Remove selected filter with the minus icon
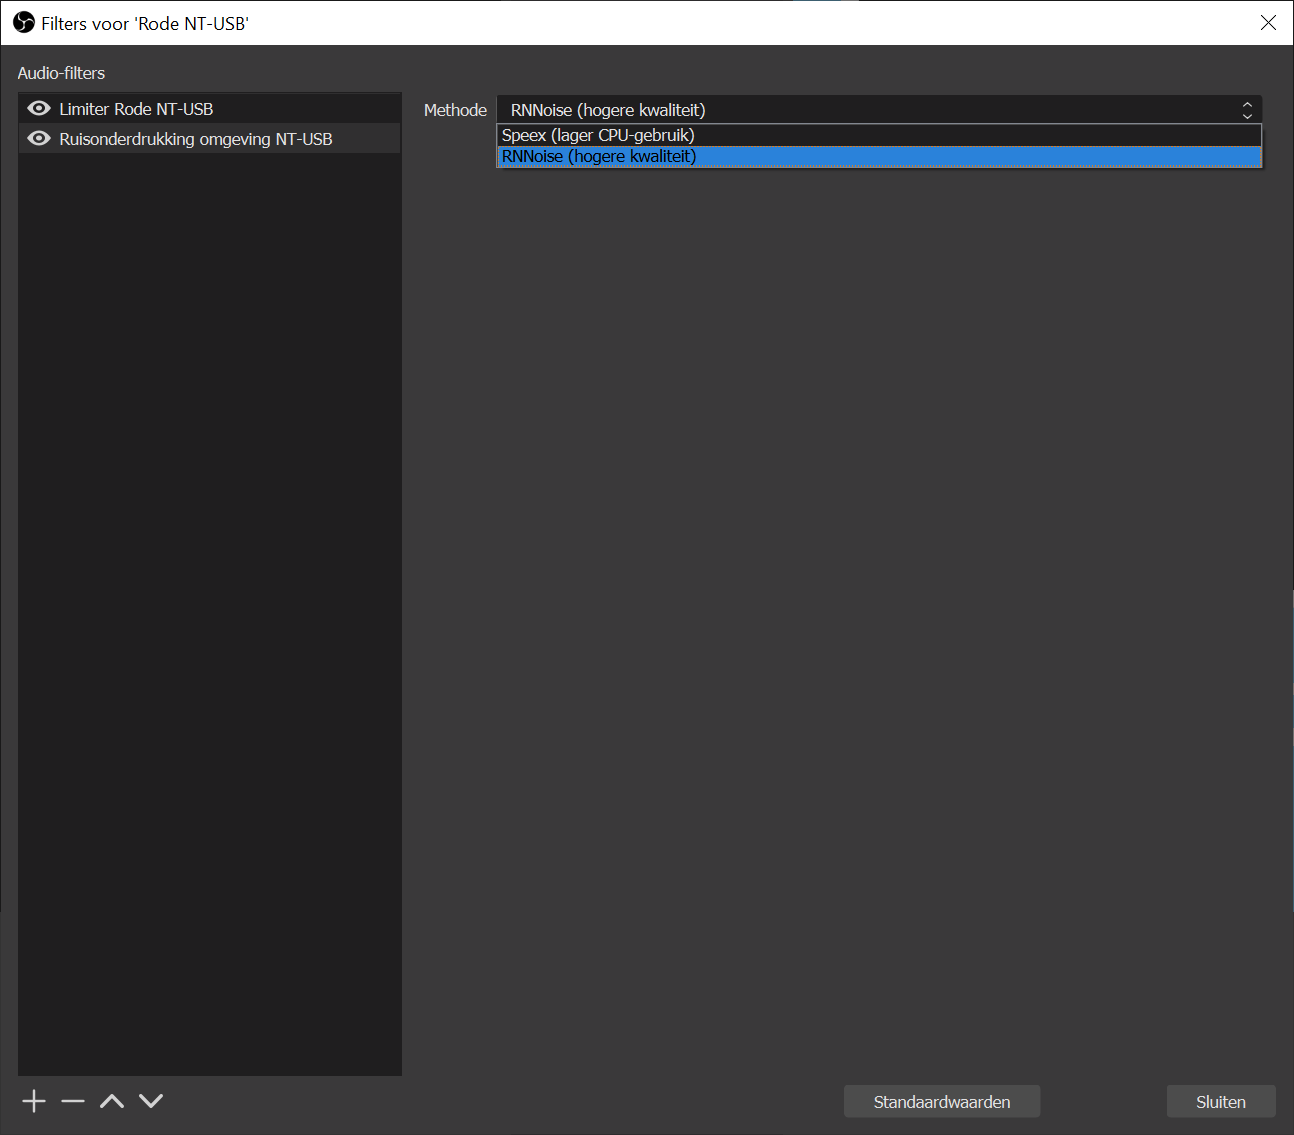 (73, 1101)
